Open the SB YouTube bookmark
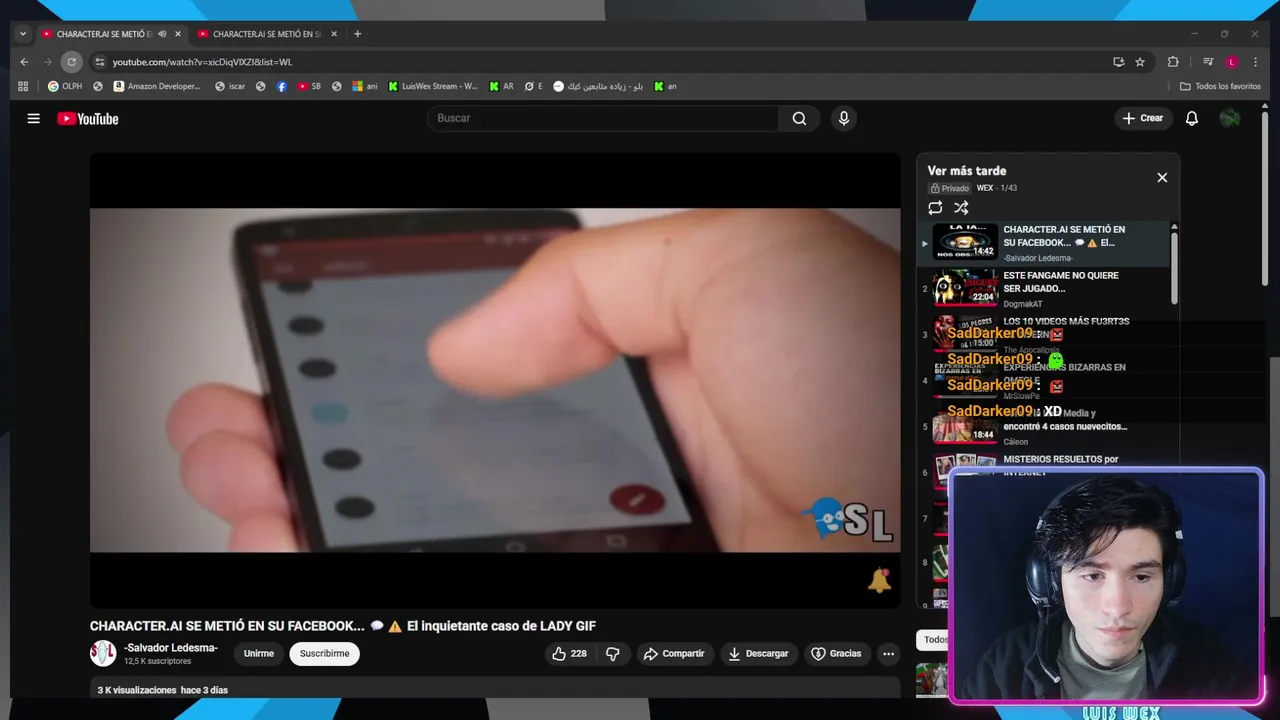The image size is (1280, 720). coord(309,86)
